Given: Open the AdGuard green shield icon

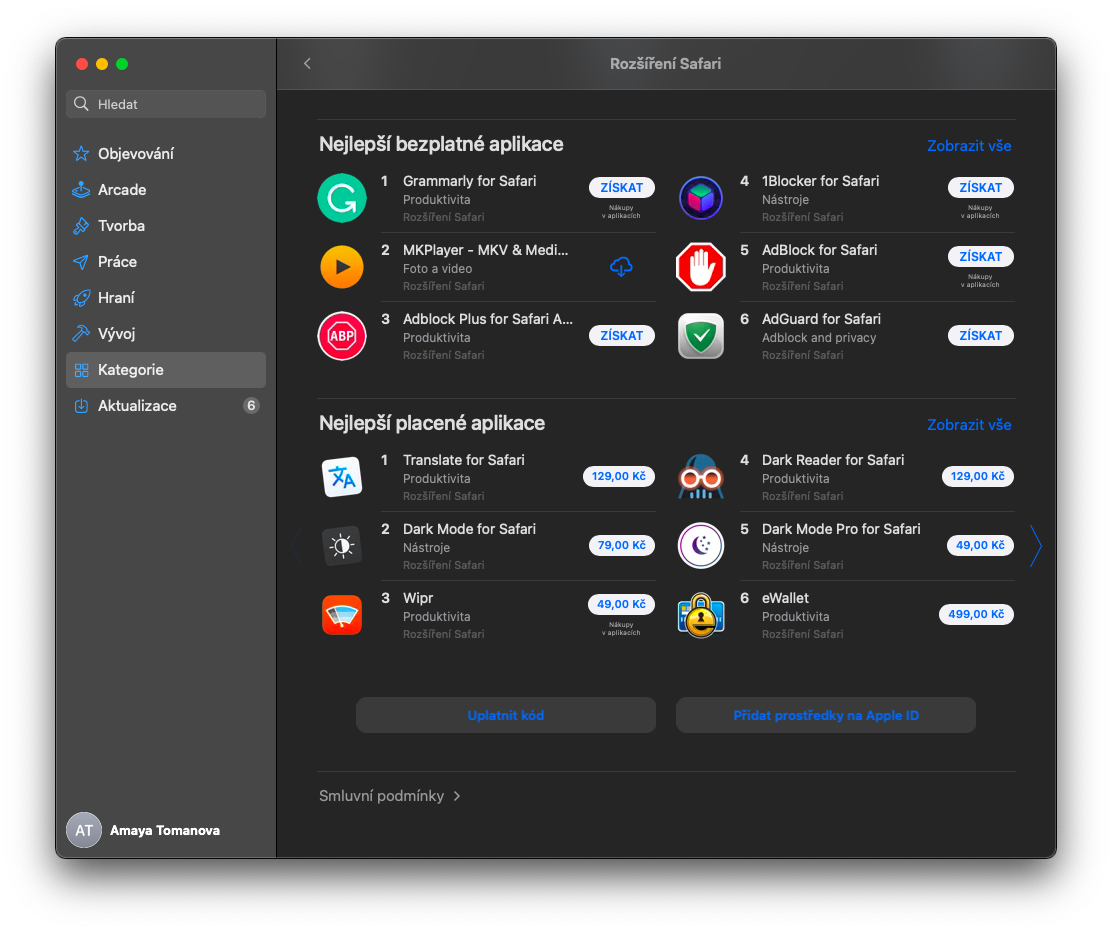Looking at the screenshot, I should coord(701,335).
